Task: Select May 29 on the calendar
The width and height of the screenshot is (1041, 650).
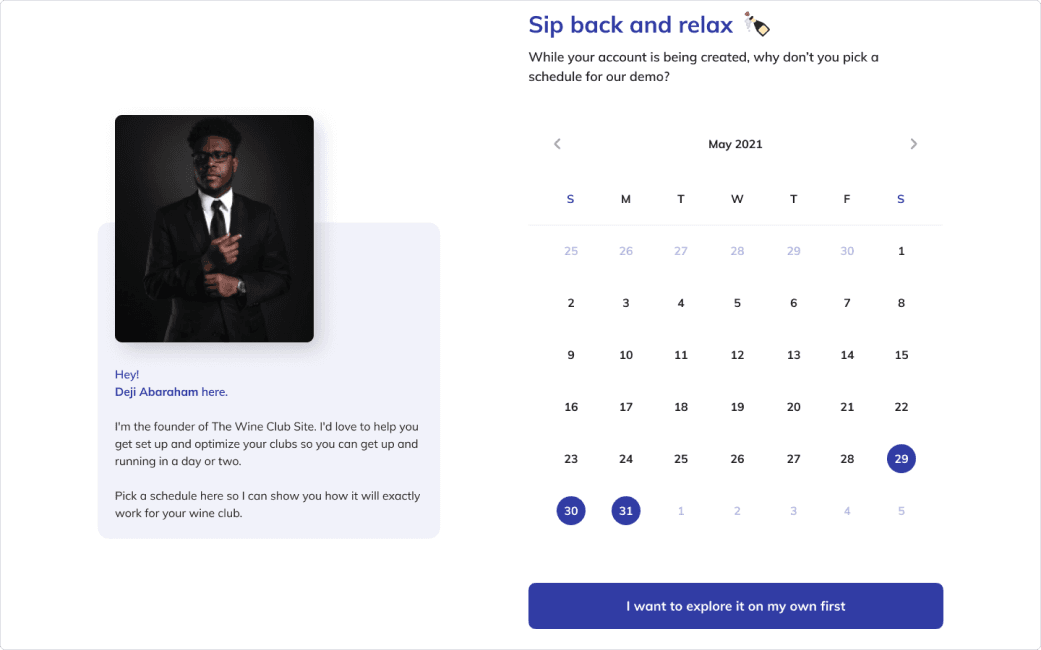Action: pos(901,459)
